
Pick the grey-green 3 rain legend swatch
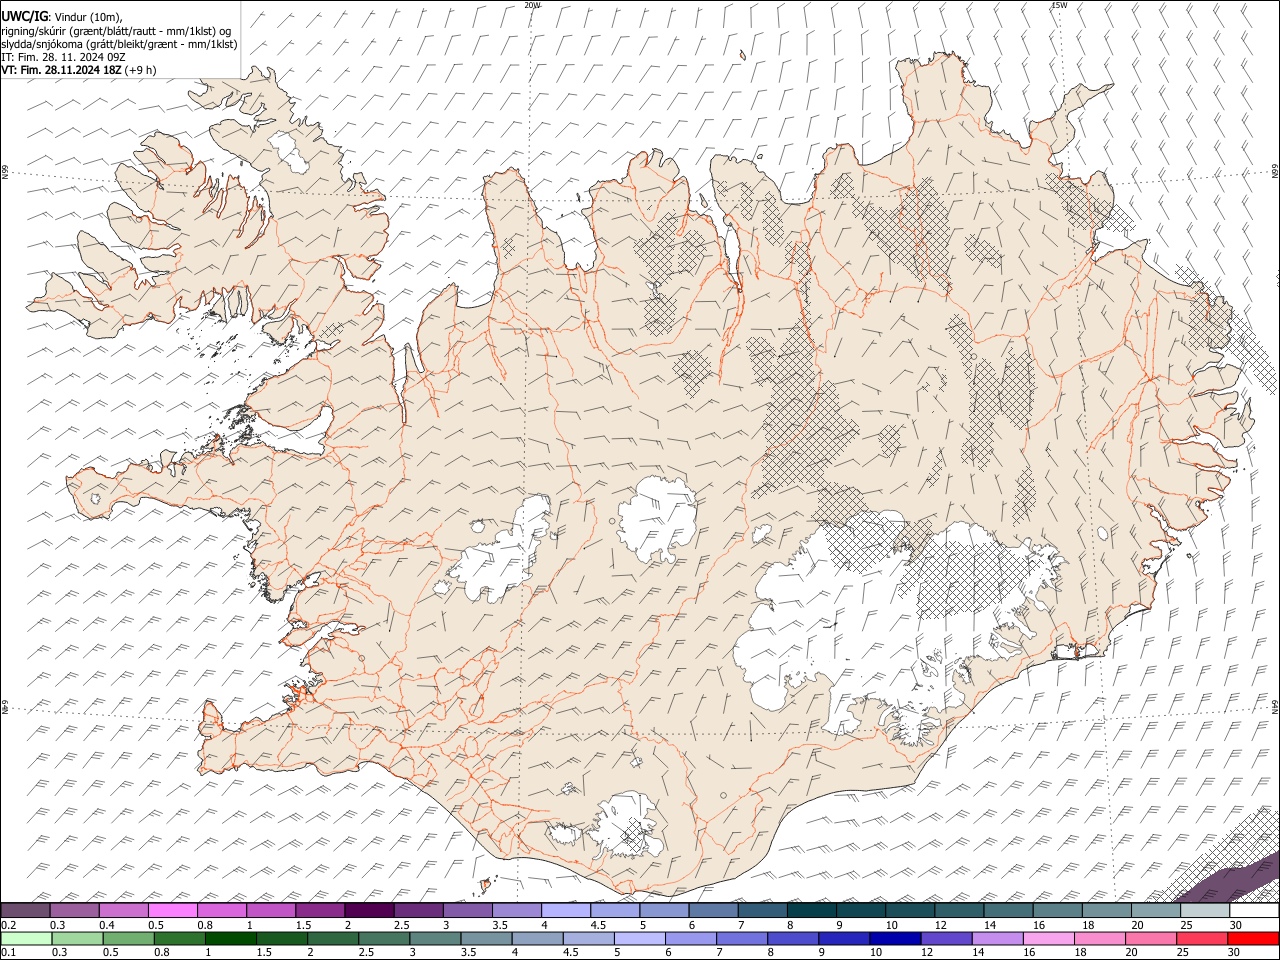tap(434, 938)
